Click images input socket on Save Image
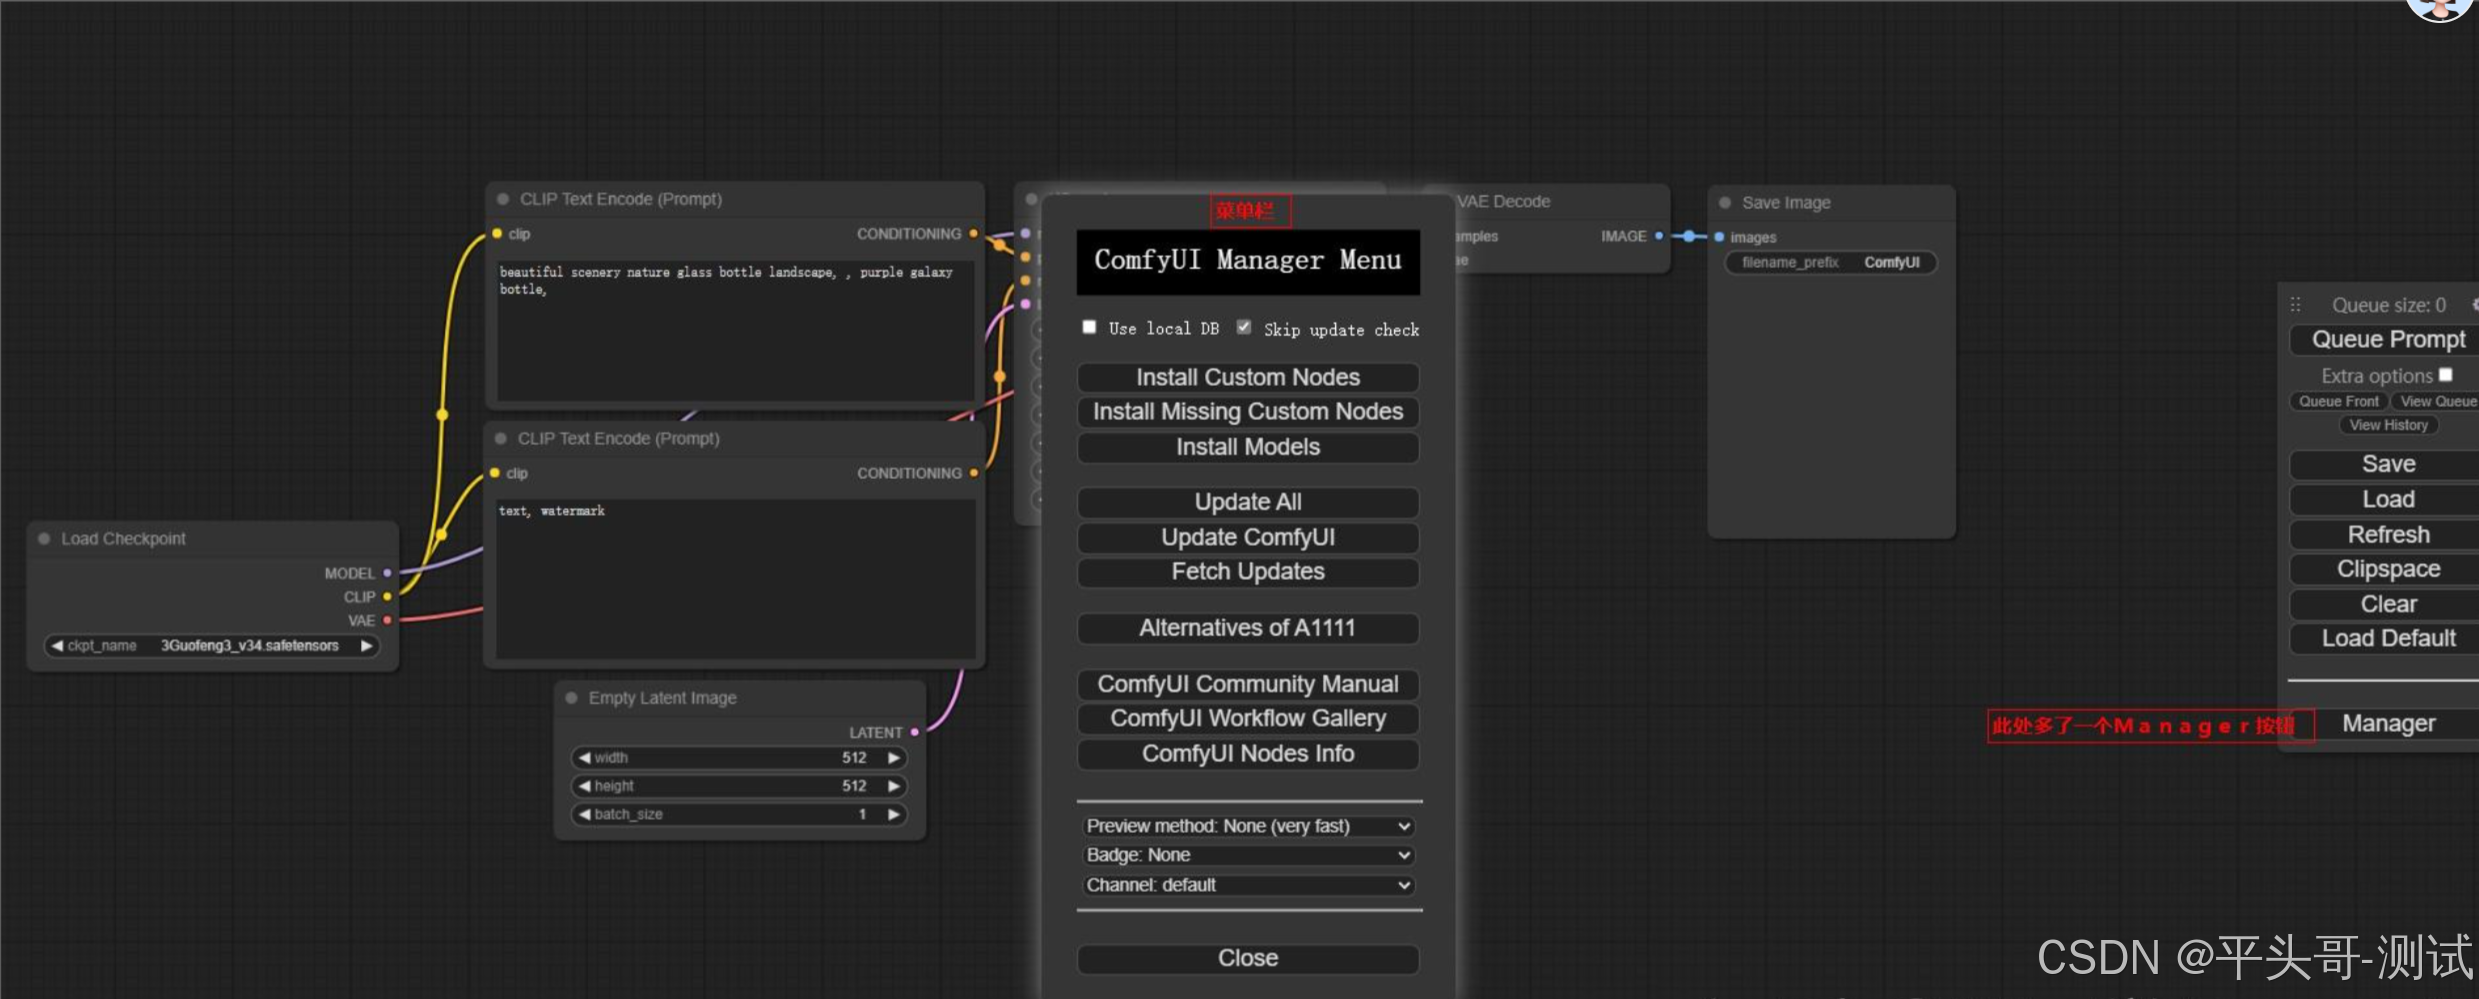The image size is (2479, 999). coord(1719,237)
